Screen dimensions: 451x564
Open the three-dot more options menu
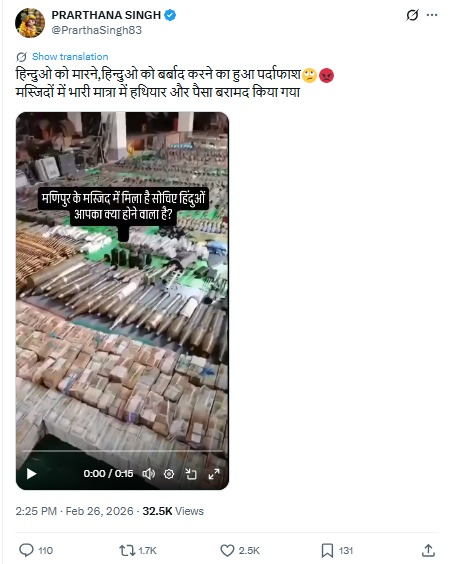pyautogui.click(x=432, y=15)
